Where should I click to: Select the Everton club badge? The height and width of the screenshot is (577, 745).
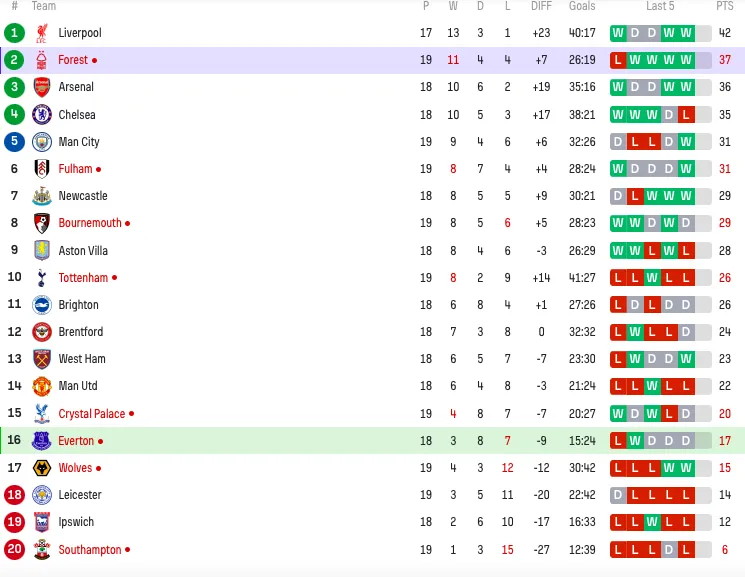click(x=42, y=441)
